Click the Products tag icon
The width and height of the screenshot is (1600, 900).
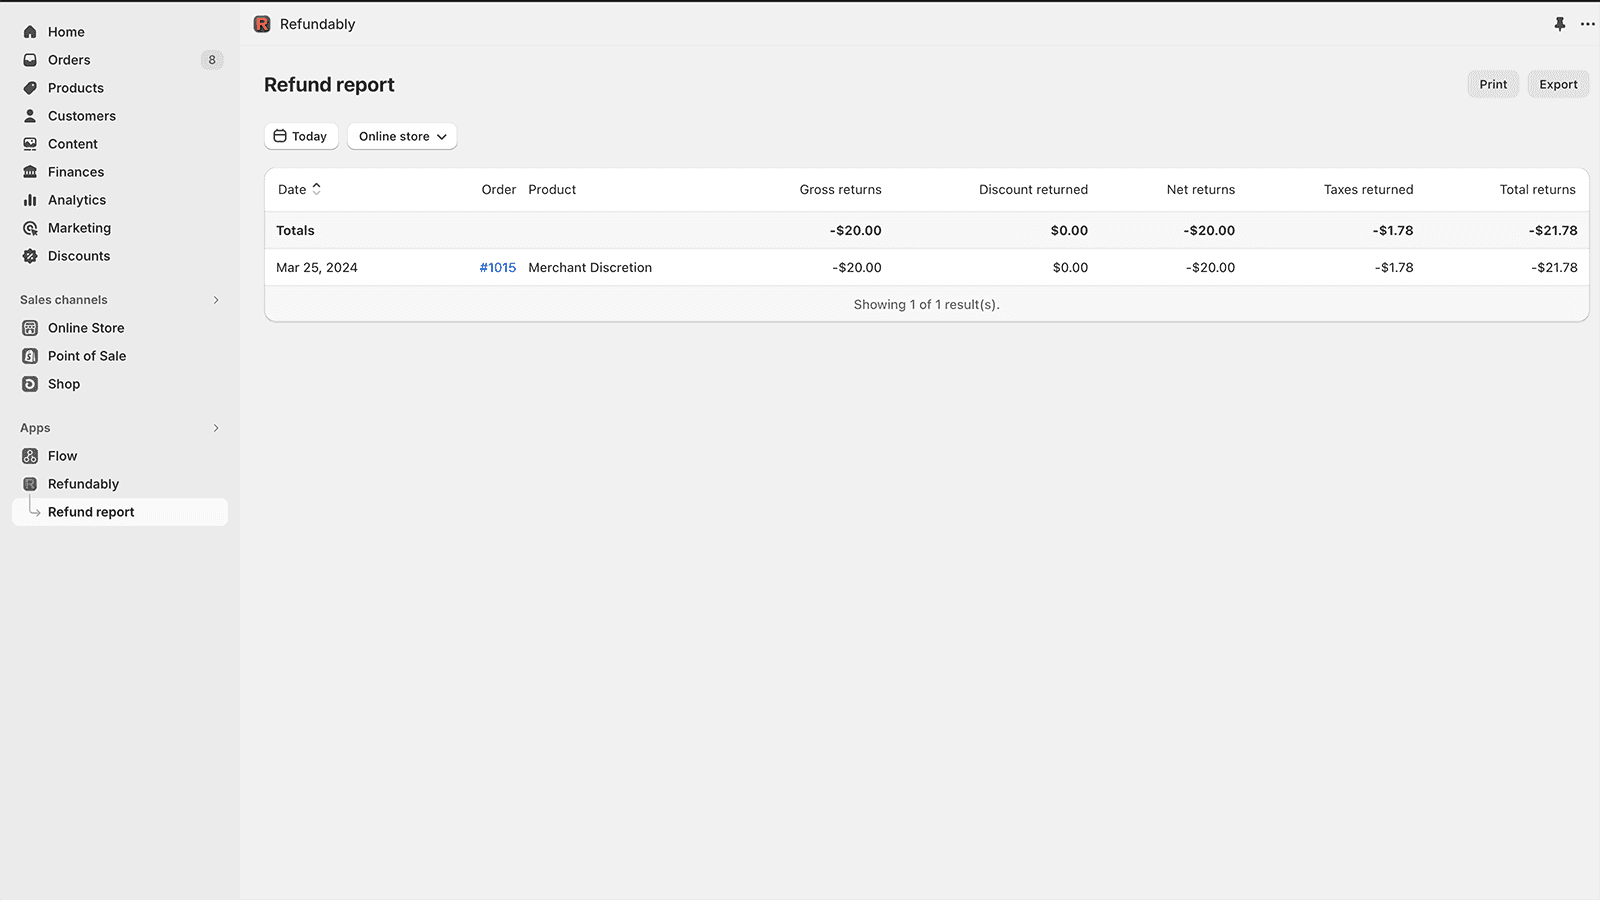coord(30,88)
